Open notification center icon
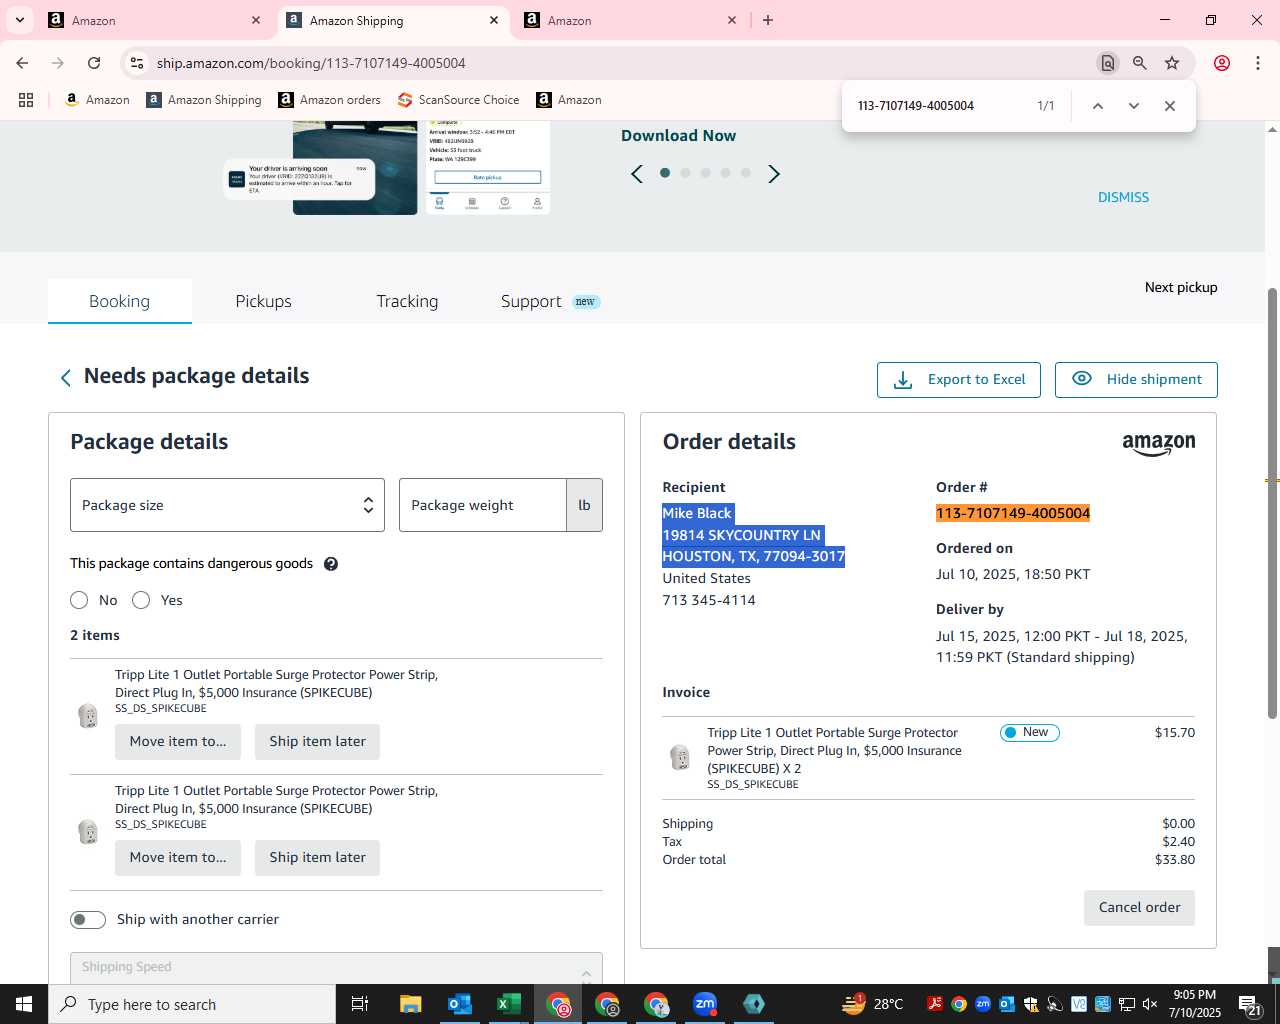 (1250, 1004)
